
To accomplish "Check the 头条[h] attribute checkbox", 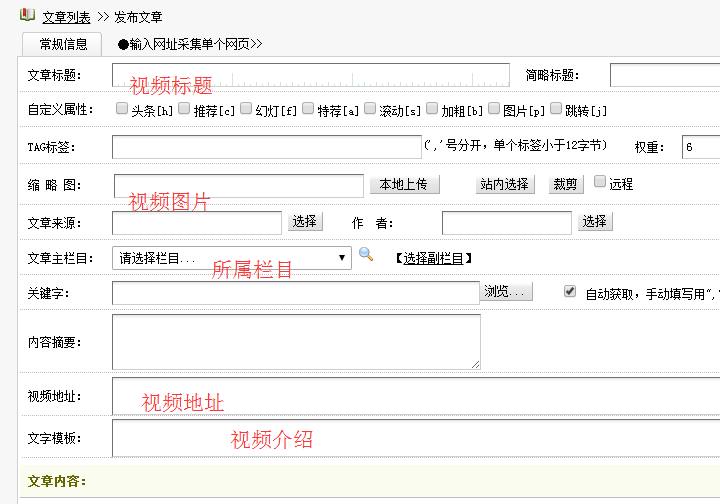I will 122,108.
